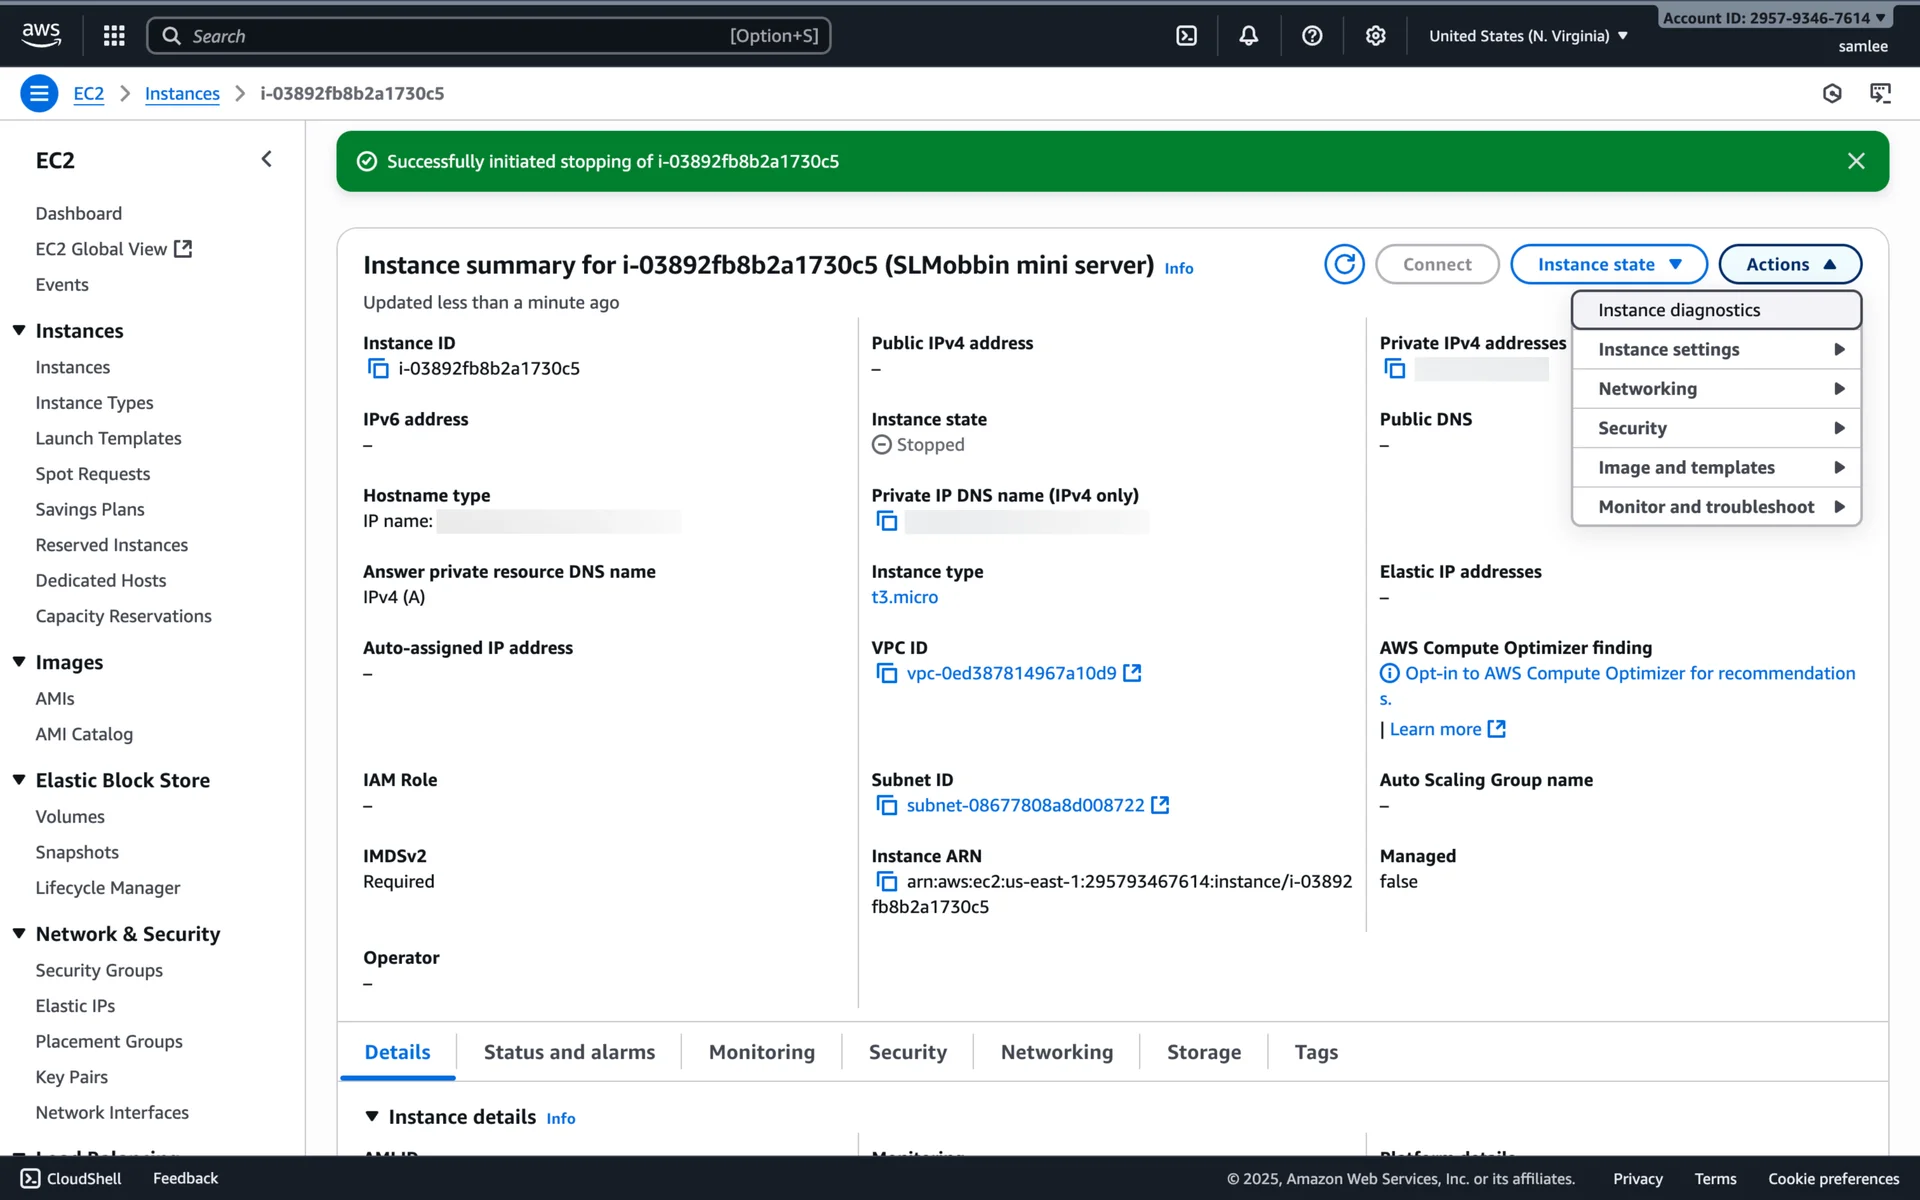Screen dimensions: 1920x1200
Task: Expand the Instance settings submenu
Action: point(1716,349)
